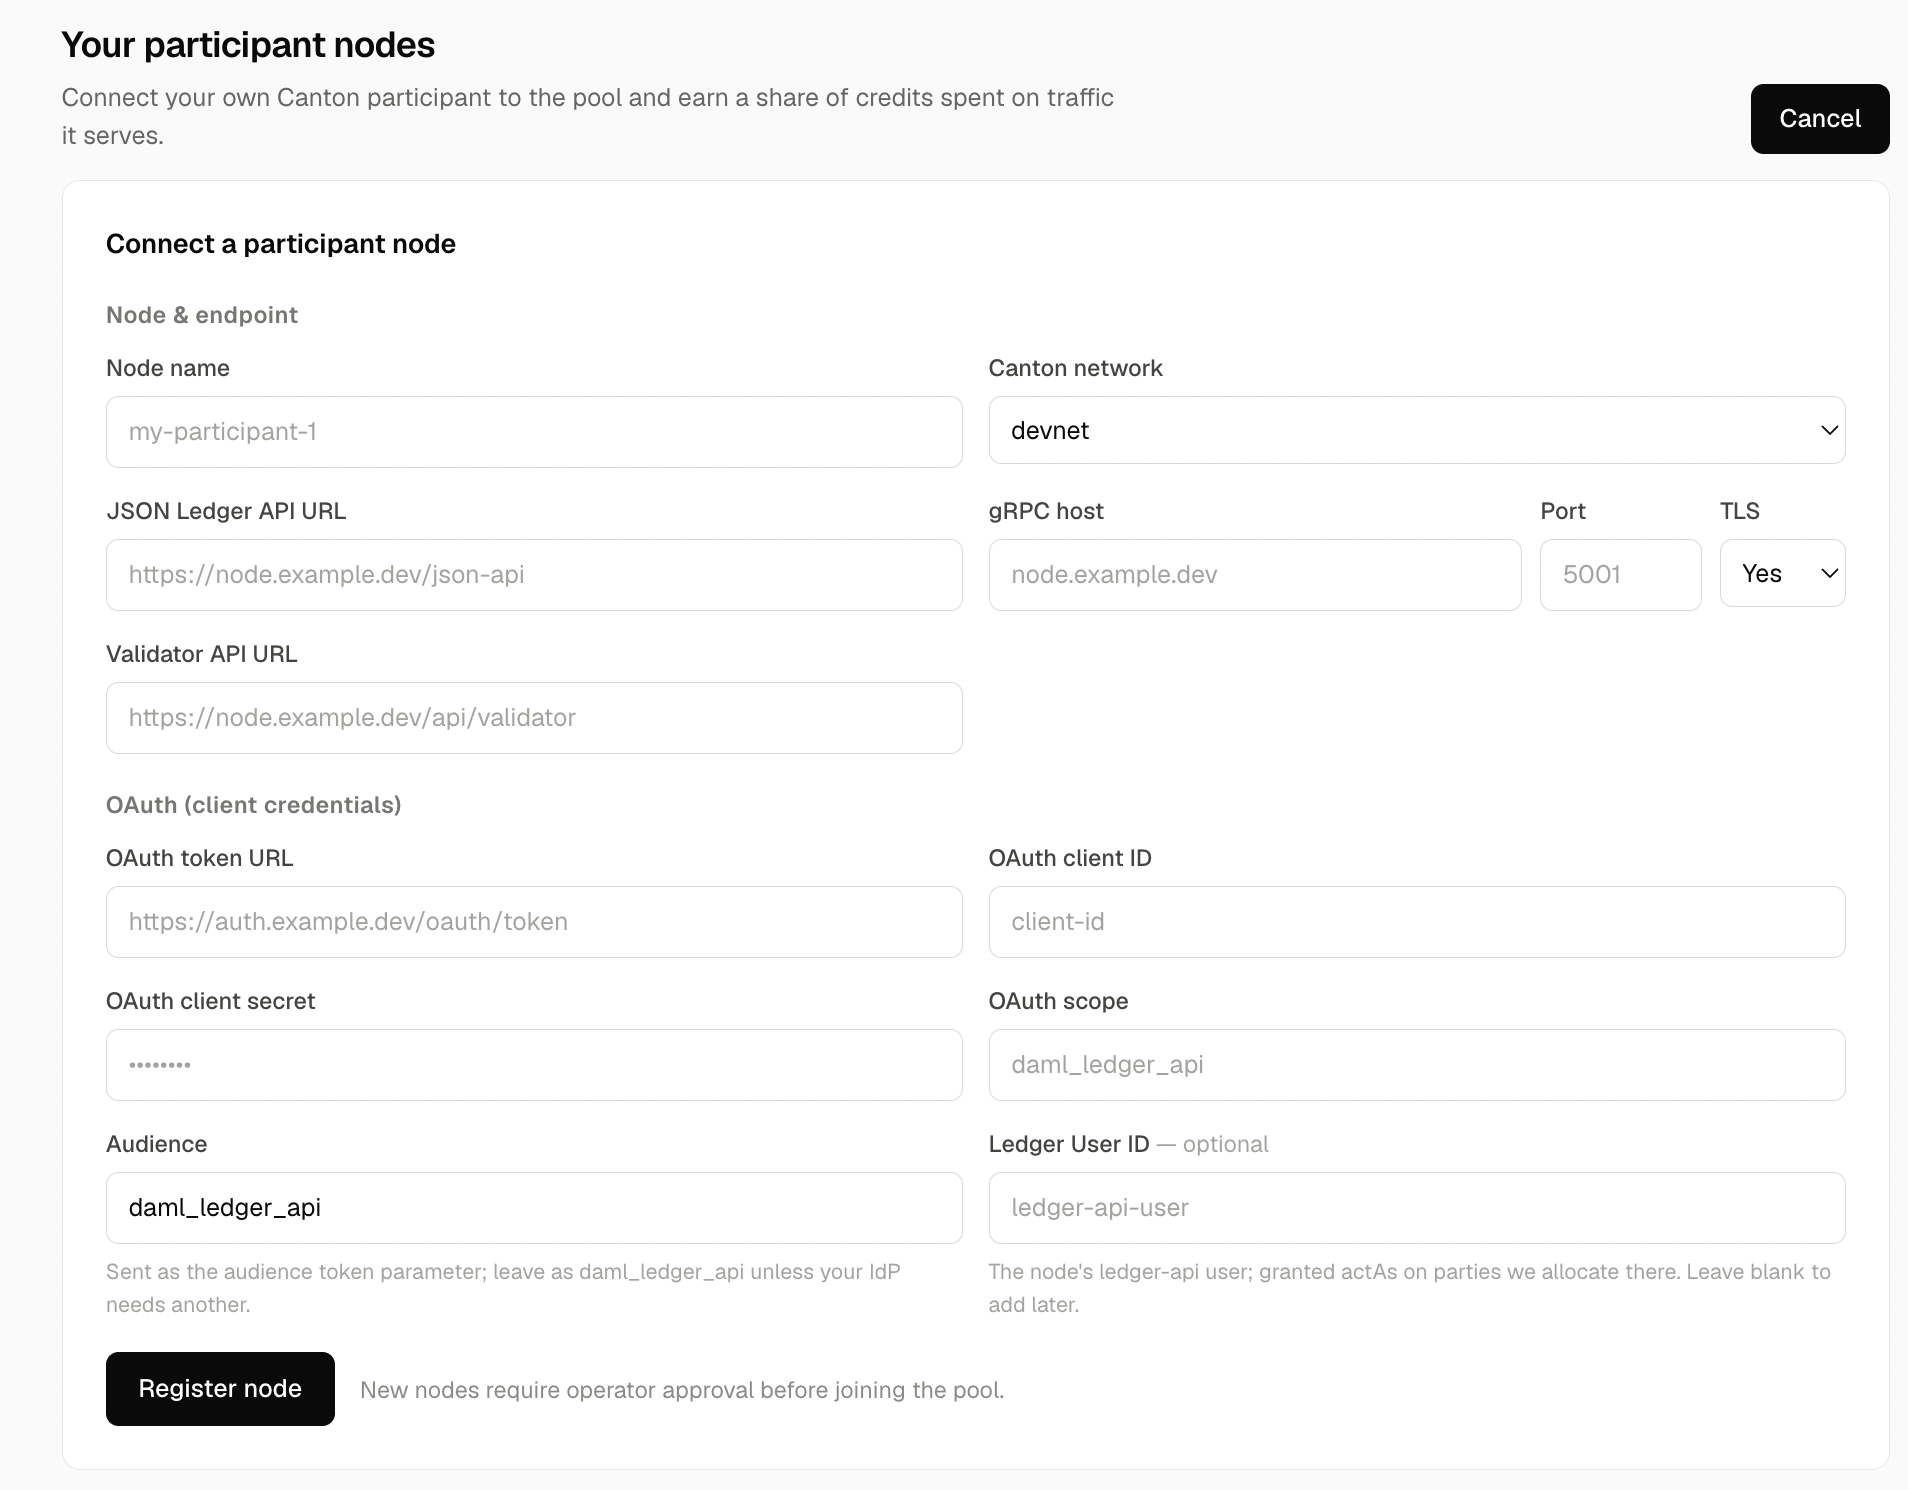Click the 'Connect your own Canton participant' description
Image resolution: width=1908 pixels, height=1490 pixels.
click(x=588, y=117)
